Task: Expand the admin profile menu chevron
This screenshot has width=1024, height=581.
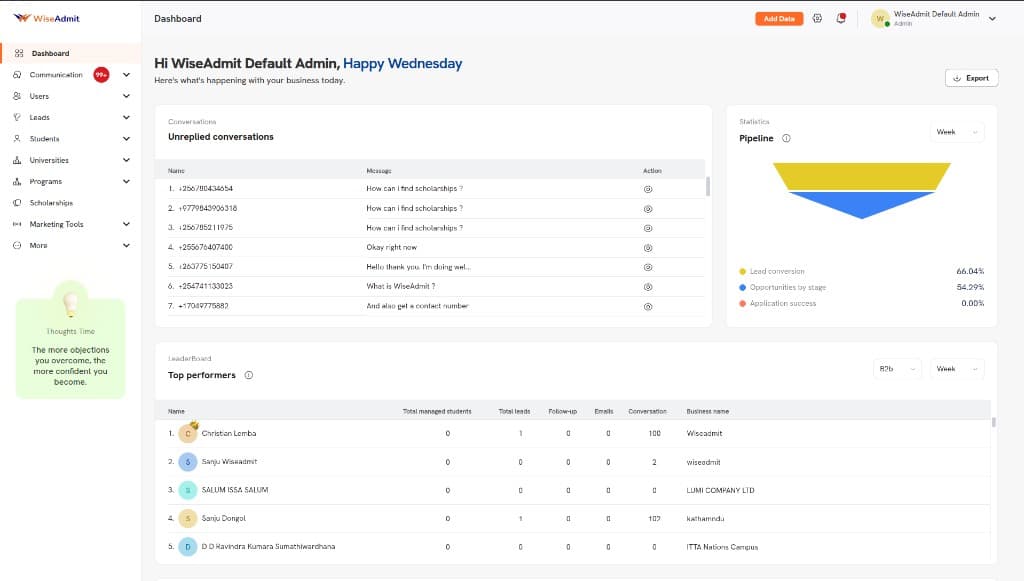Action: tap(992, 18)
